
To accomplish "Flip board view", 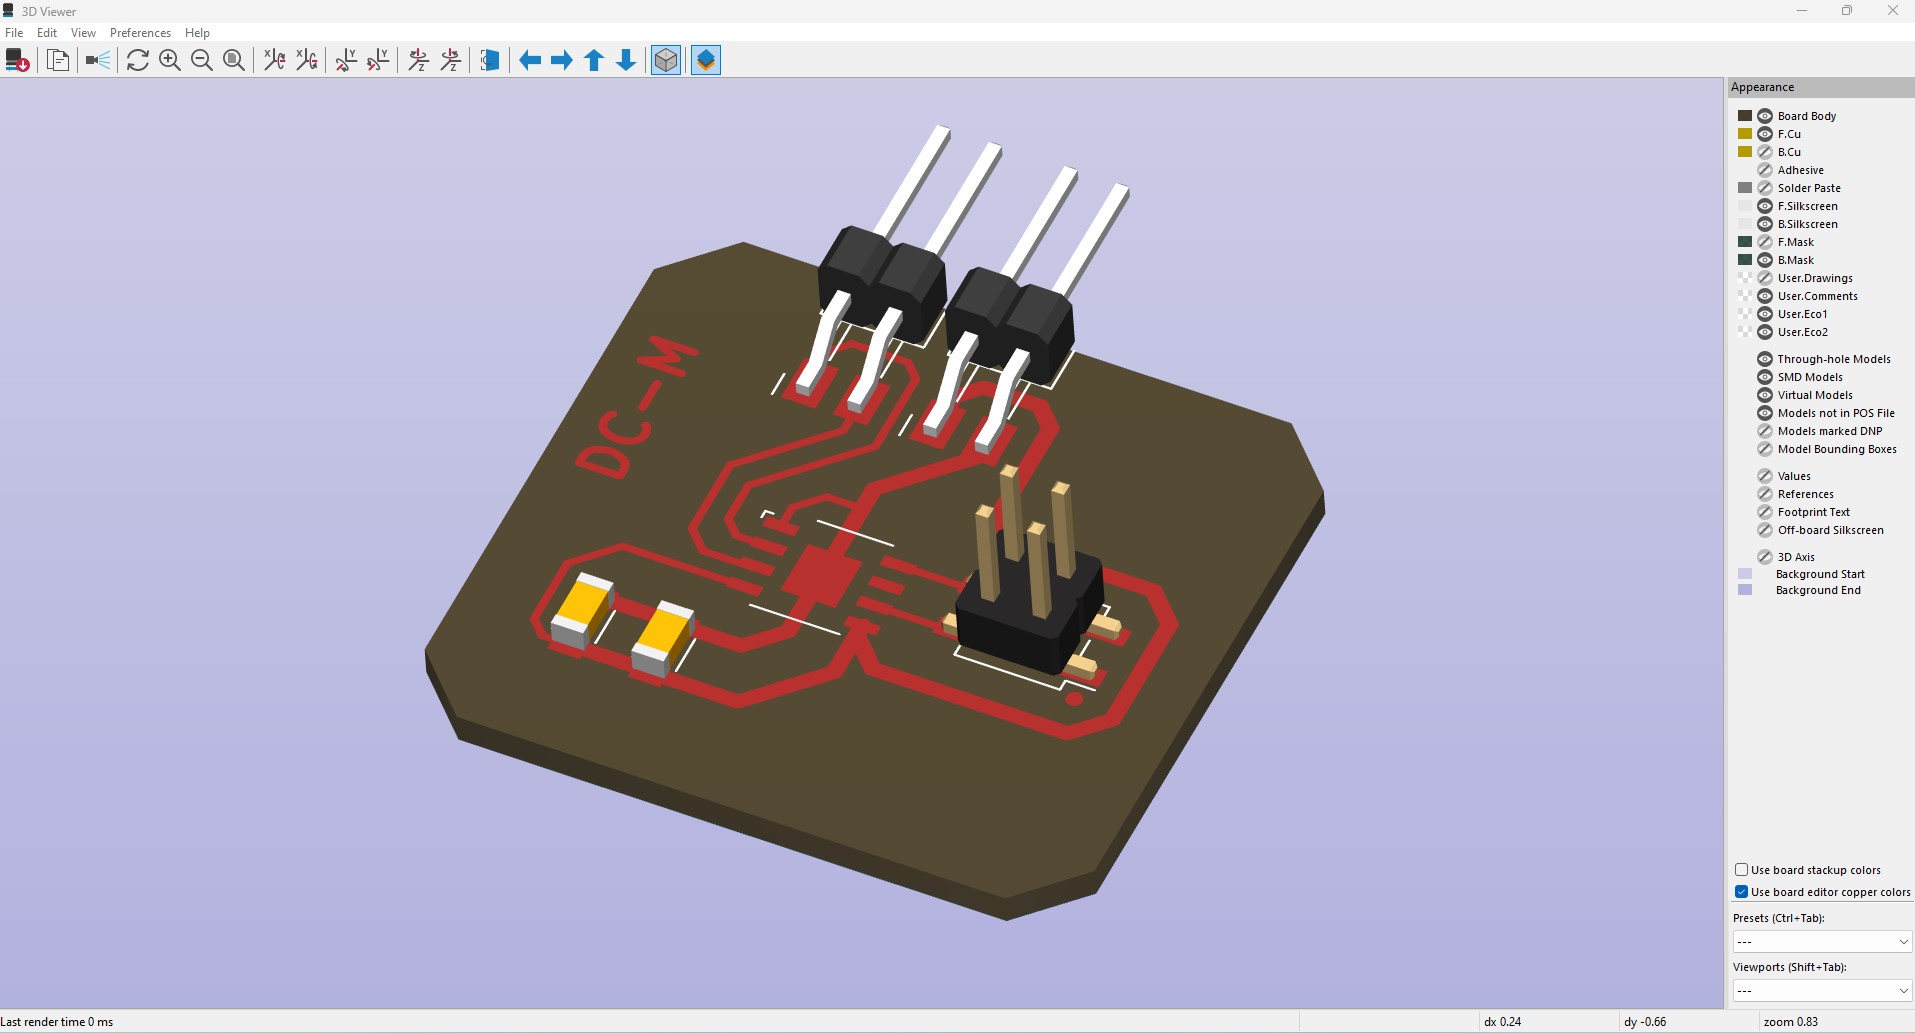I will 490,60.
